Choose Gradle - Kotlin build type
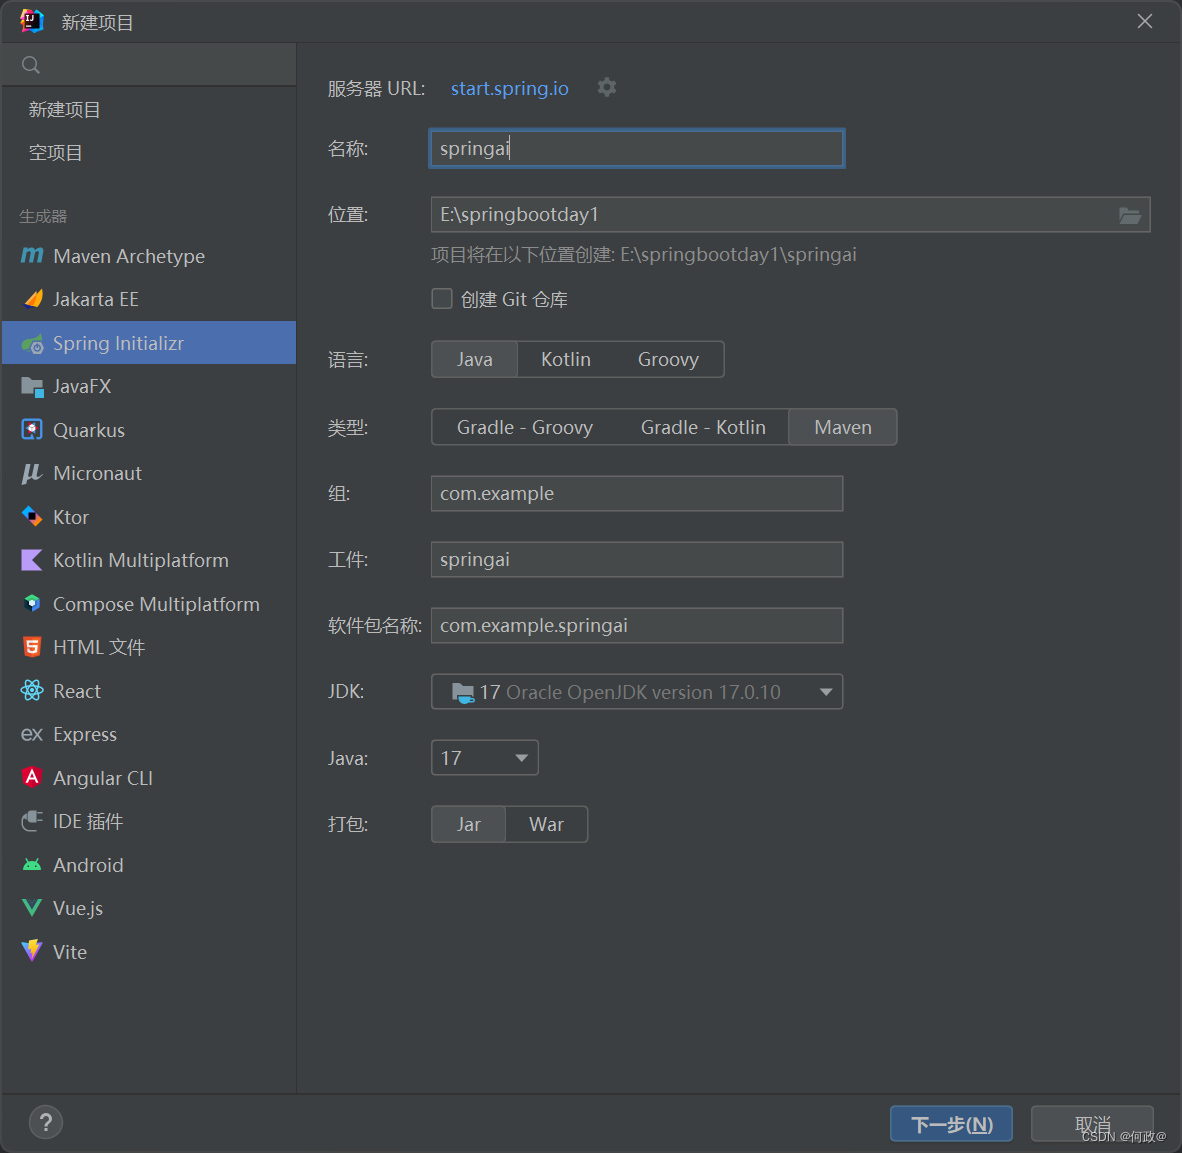 [703, 427]
